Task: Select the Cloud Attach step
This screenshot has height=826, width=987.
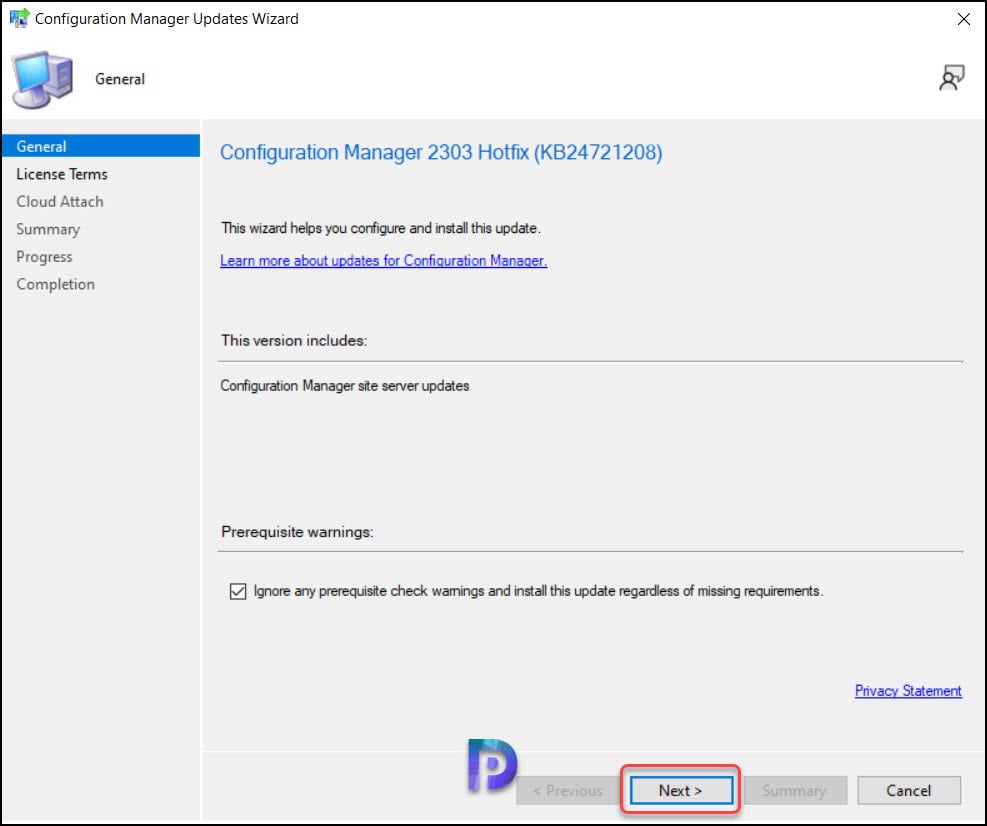Action: (60, 201)
